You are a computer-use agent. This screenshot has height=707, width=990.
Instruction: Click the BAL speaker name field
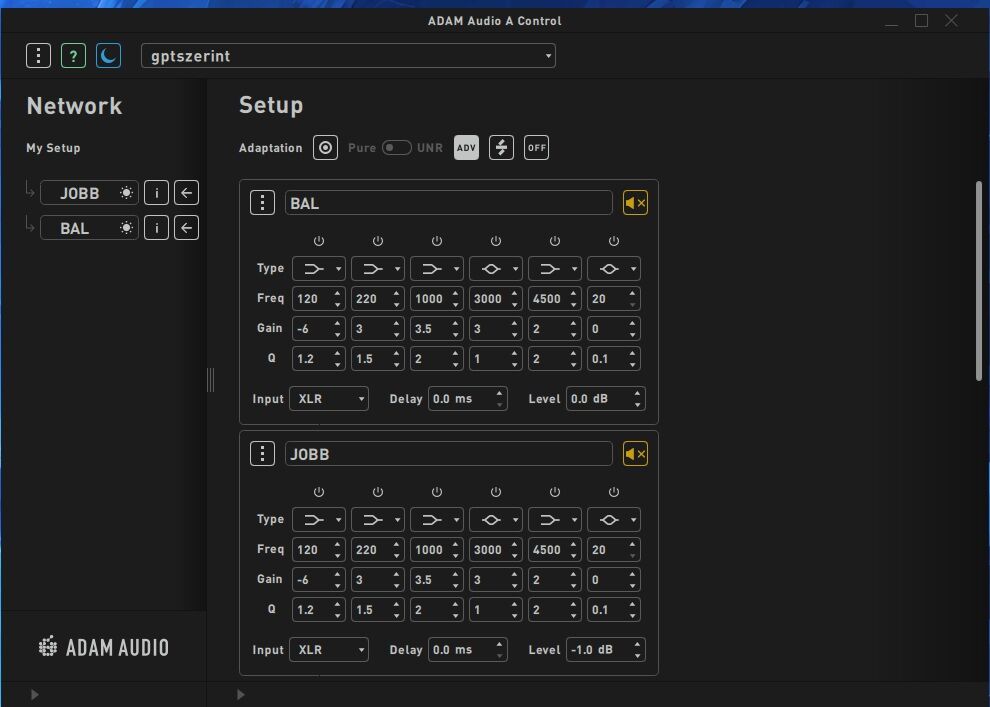448,203
